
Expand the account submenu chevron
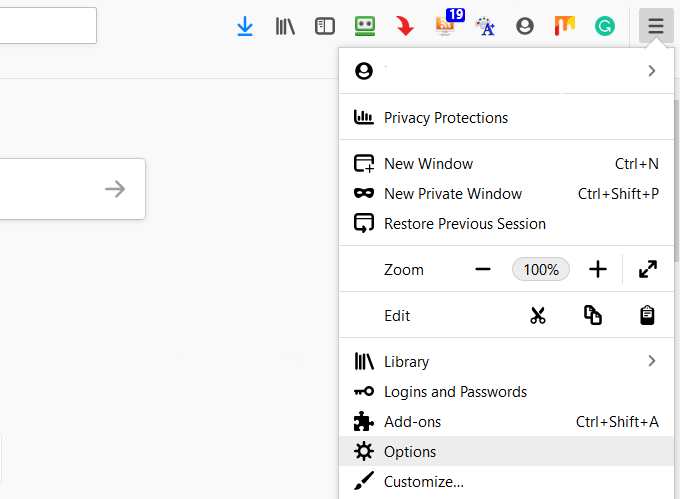652,71
